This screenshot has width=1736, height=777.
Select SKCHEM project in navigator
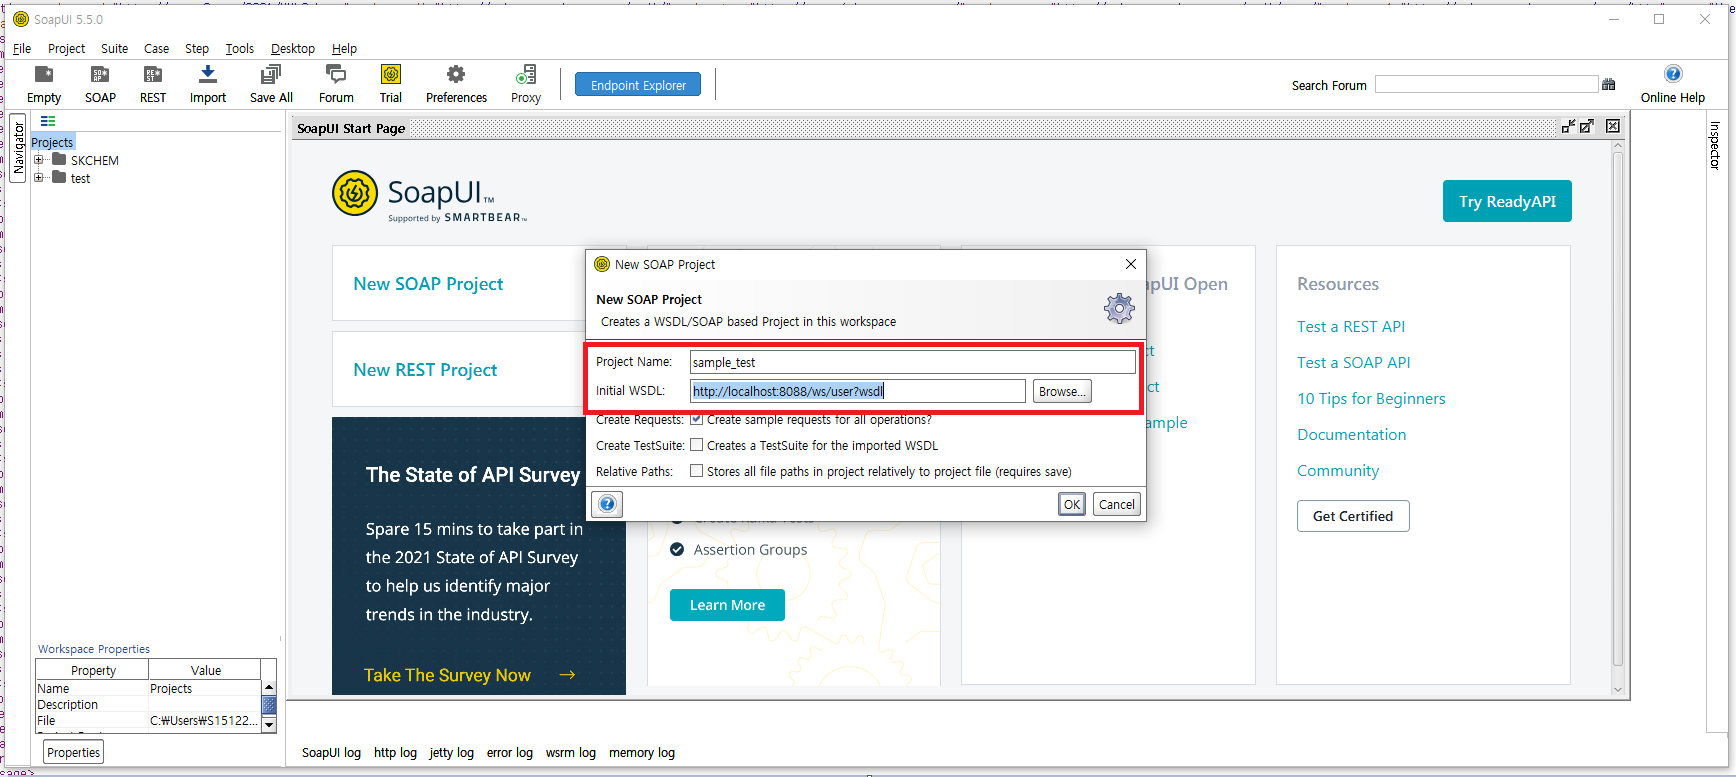coord(94,160)
